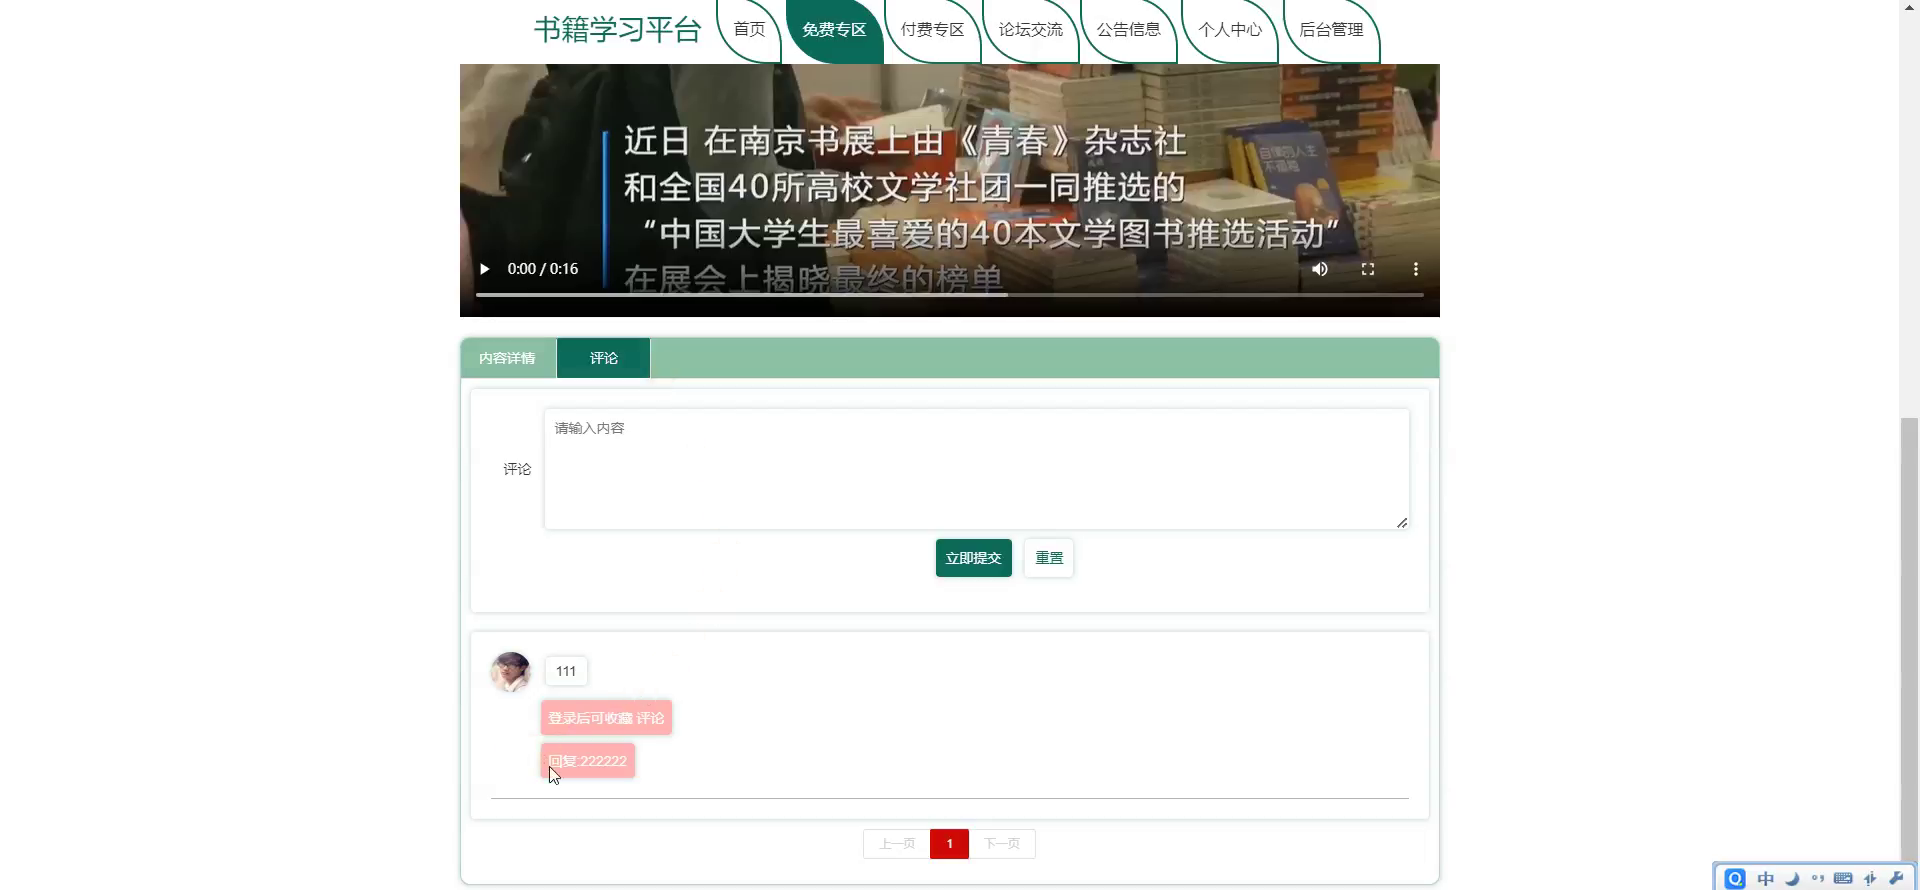The height and width of the screenshot is (890, 1920).
Task: Open the soft keyboard icon
Action: point(1843,879)
